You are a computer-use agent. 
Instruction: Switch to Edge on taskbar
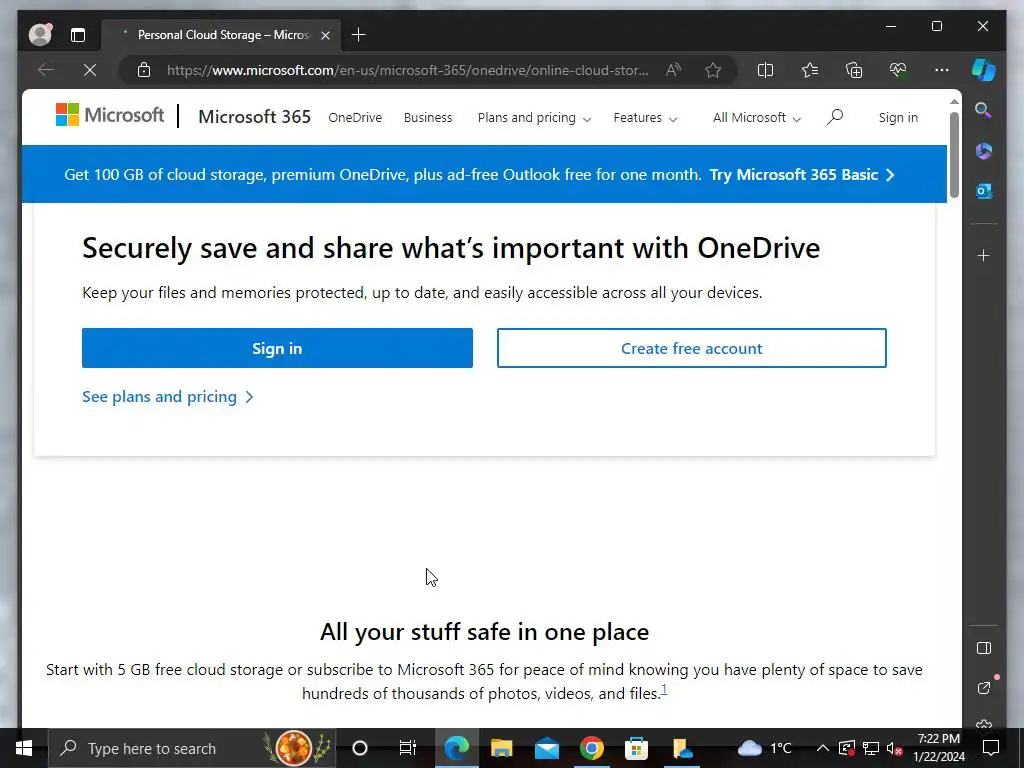[456, 748]
